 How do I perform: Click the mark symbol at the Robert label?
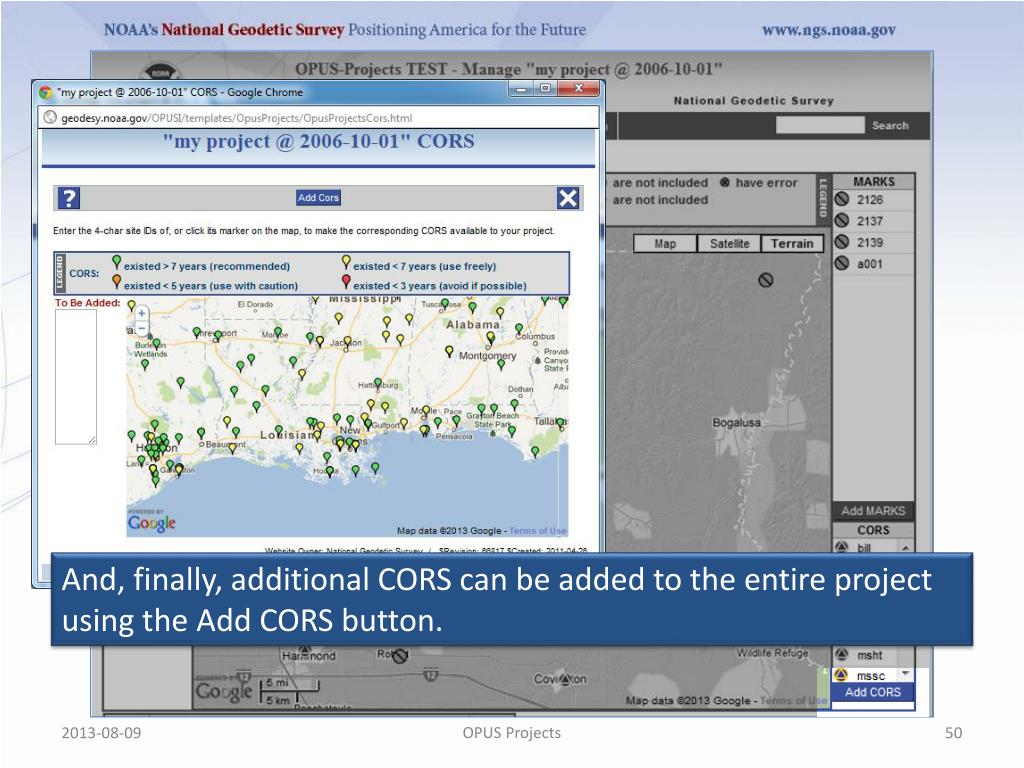(x=400, y=655)
